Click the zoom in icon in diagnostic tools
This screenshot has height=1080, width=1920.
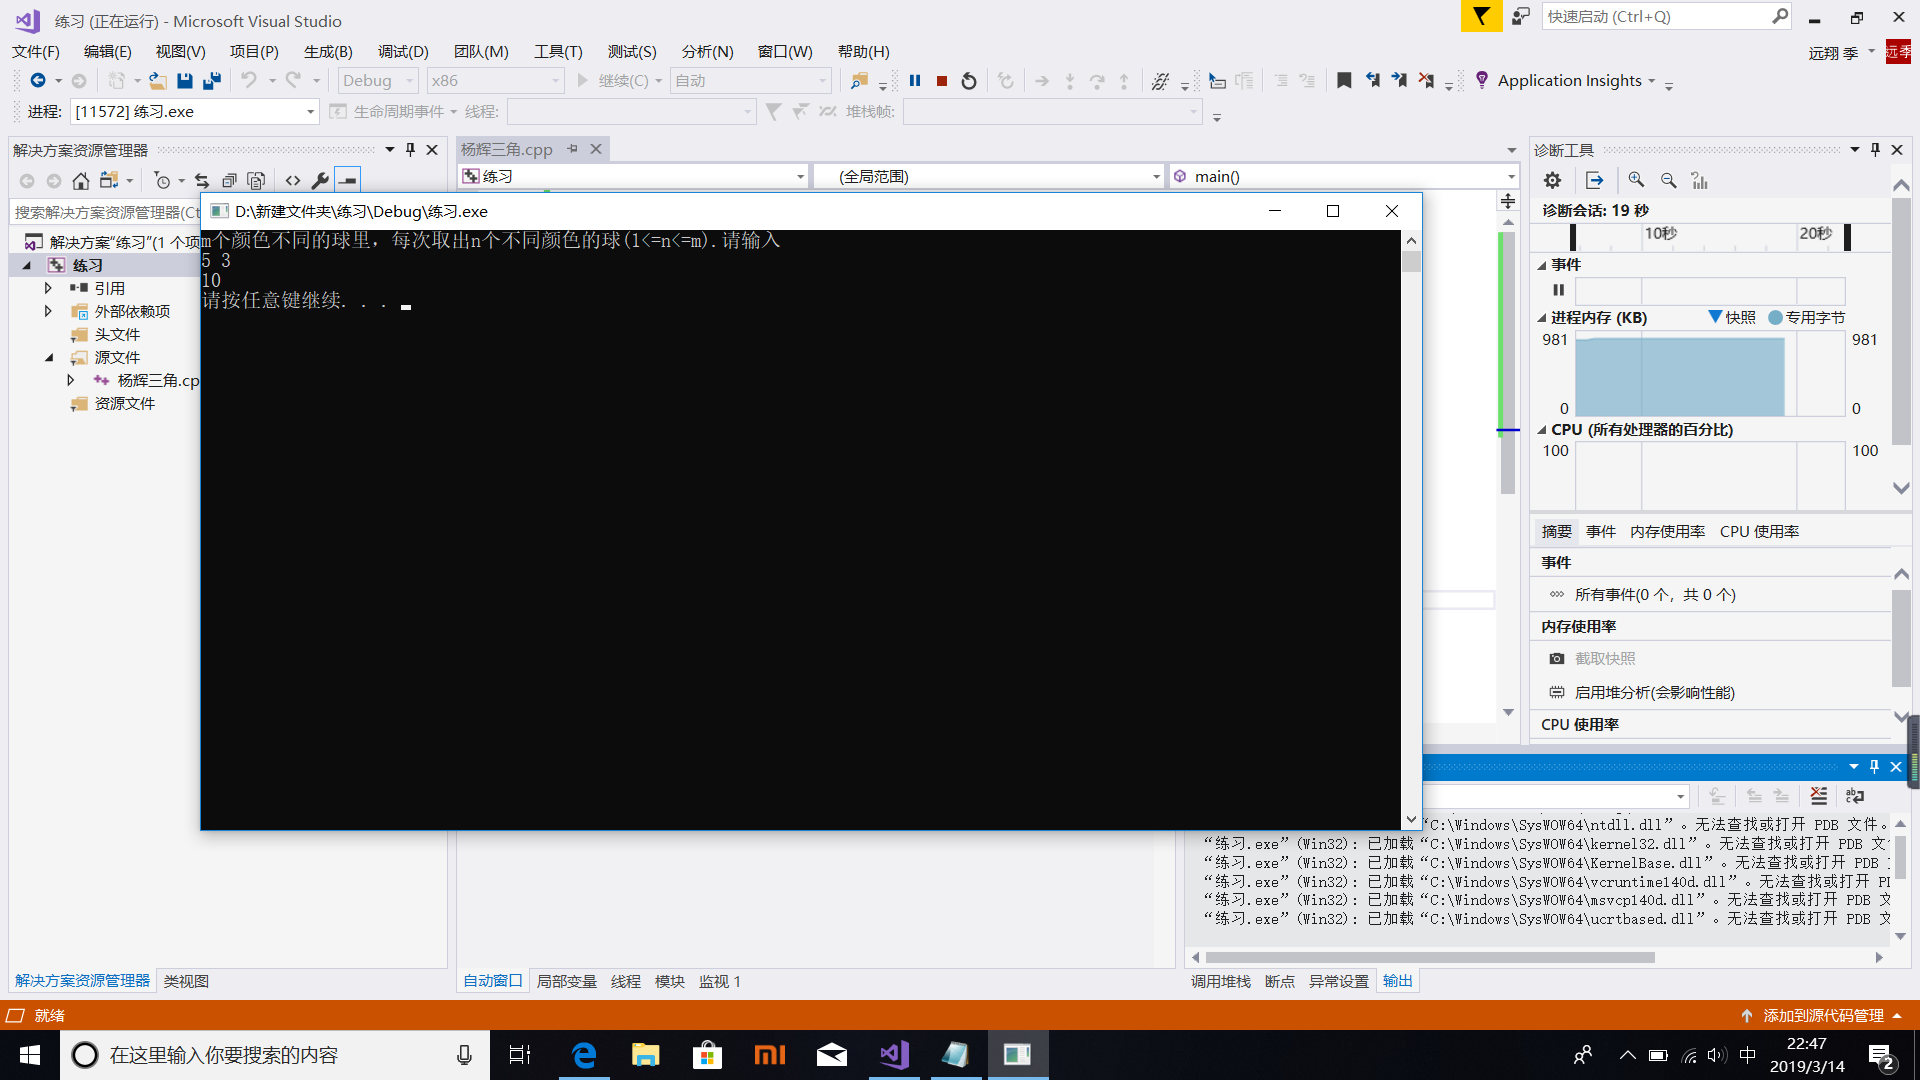pyautogui.click(x=1636, y=180)
